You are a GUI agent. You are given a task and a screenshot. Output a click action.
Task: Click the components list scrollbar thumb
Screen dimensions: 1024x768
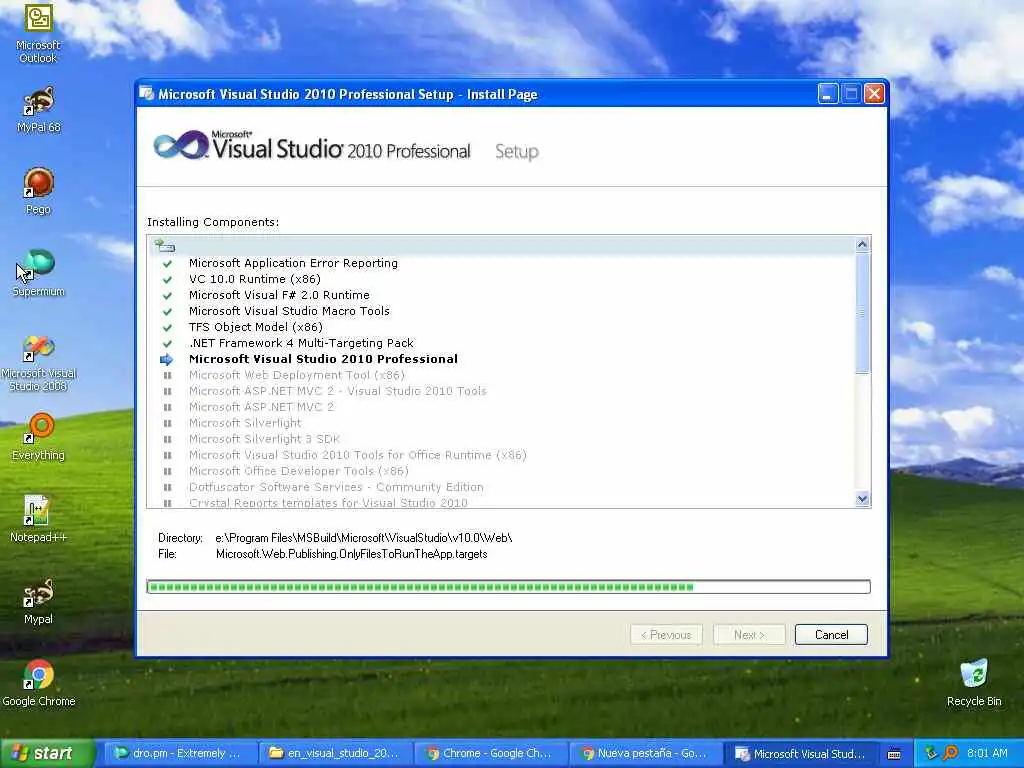tap(862, 313)
